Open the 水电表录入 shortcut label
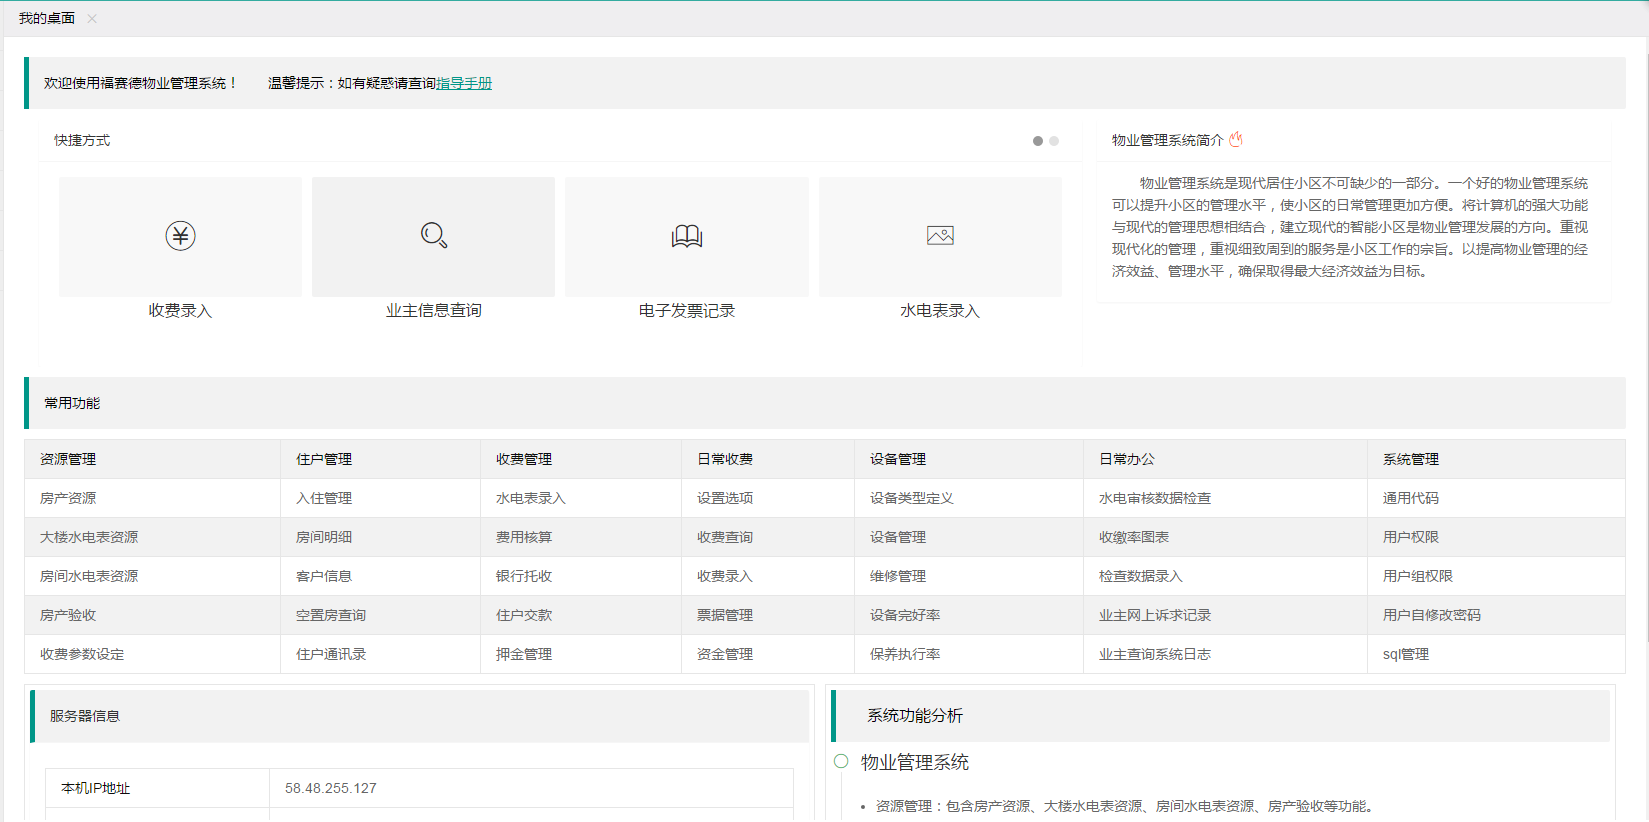Screen dimensions: 1649x822 940,311
